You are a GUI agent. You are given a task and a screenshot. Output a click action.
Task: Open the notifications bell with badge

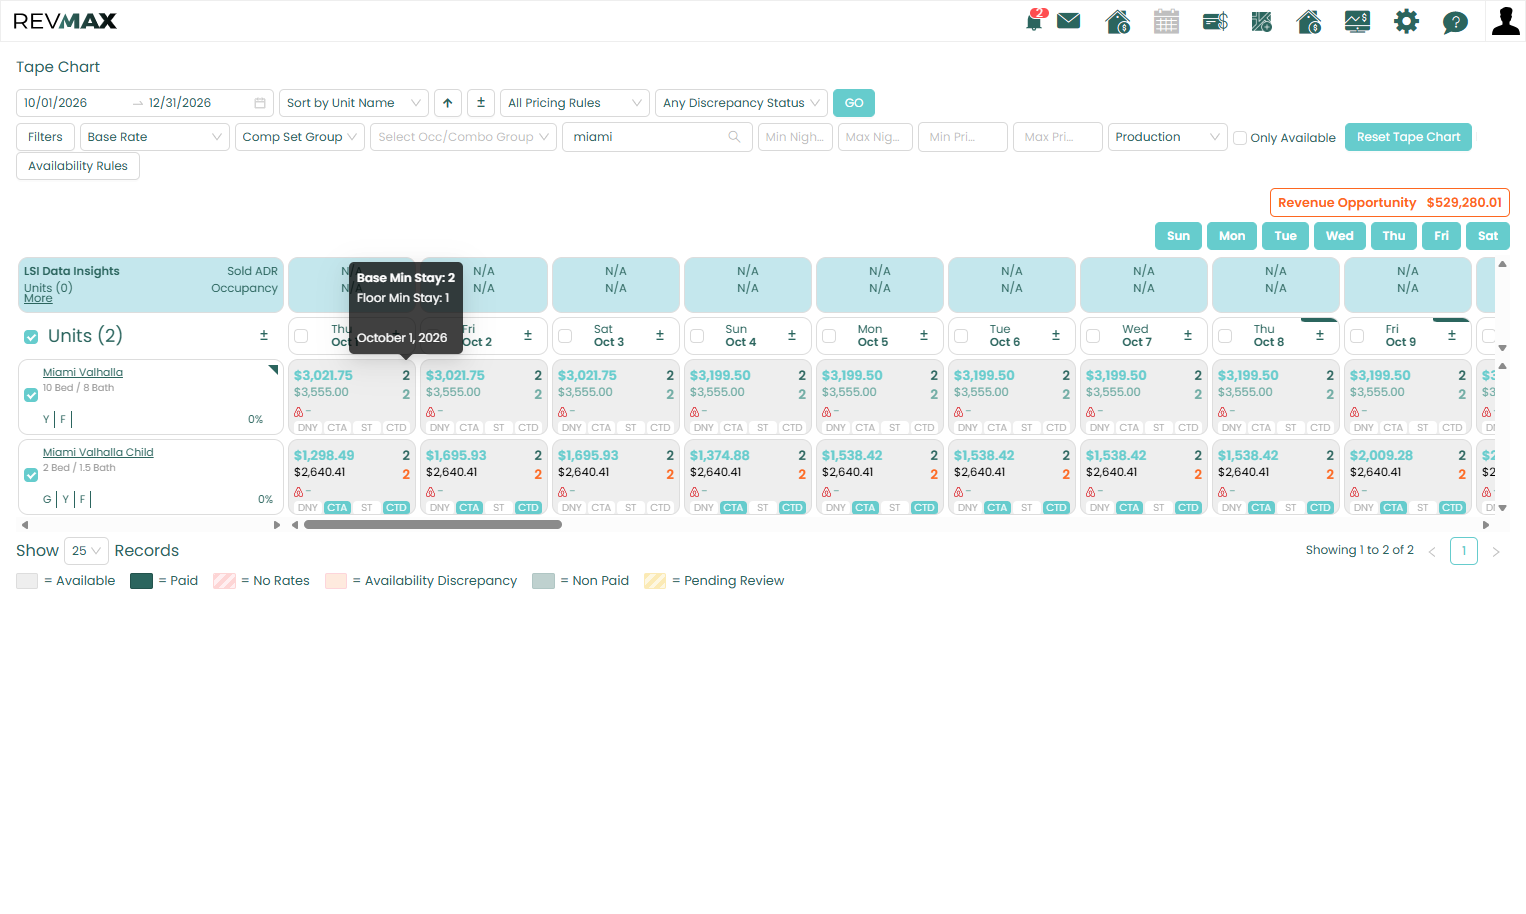pyautogui.click(x=1035, y=20)
